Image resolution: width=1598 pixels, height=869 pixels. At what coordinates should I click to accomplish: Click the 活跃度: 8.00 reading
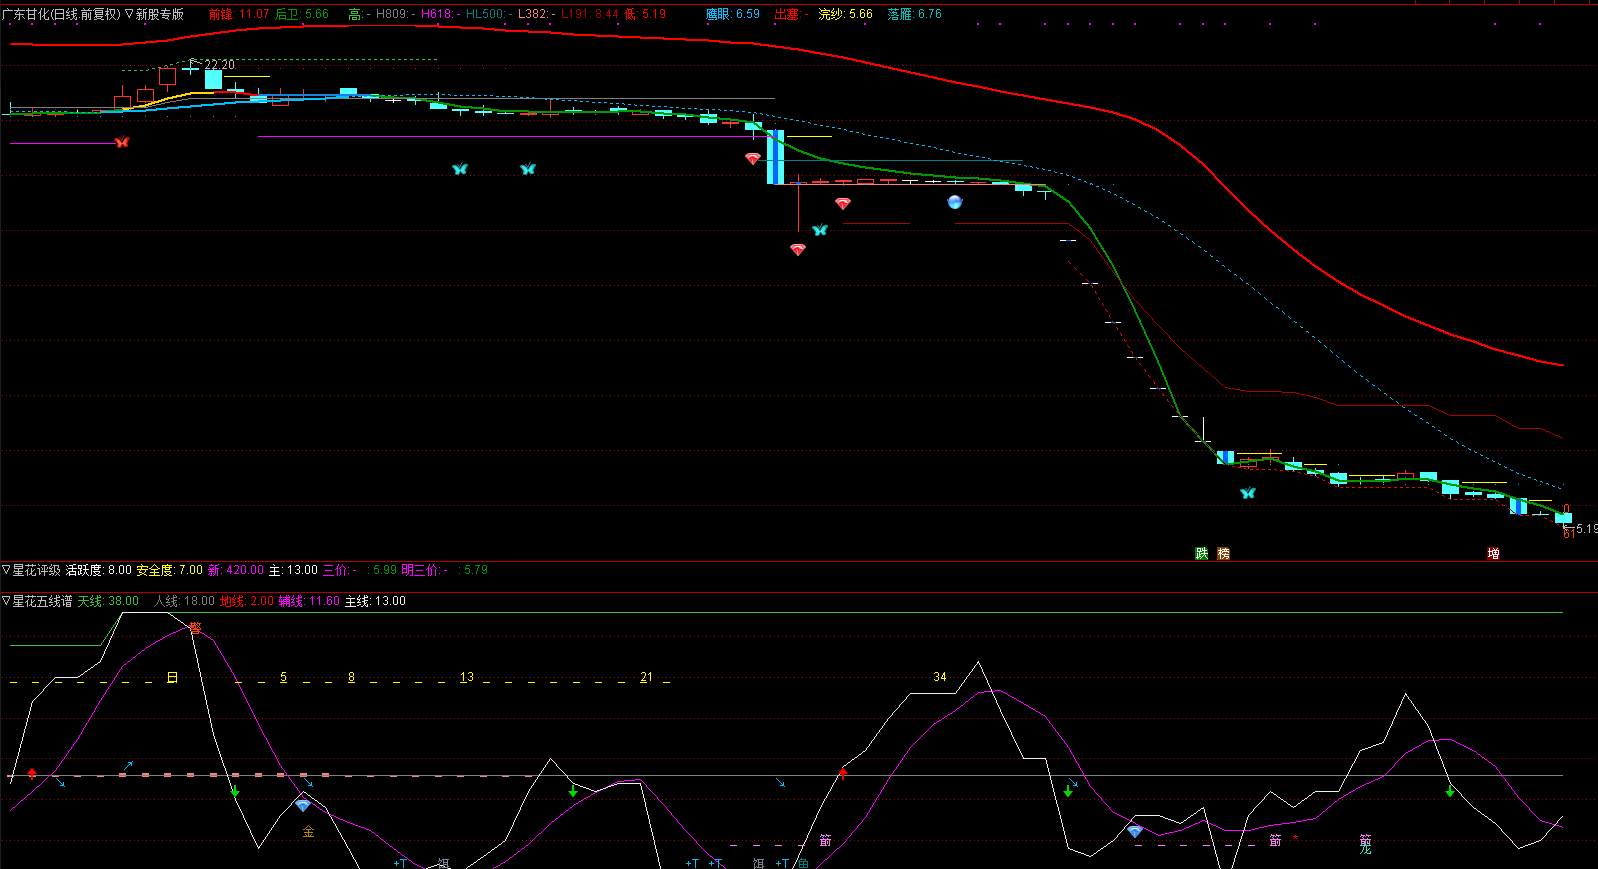[x=99, y=570]
